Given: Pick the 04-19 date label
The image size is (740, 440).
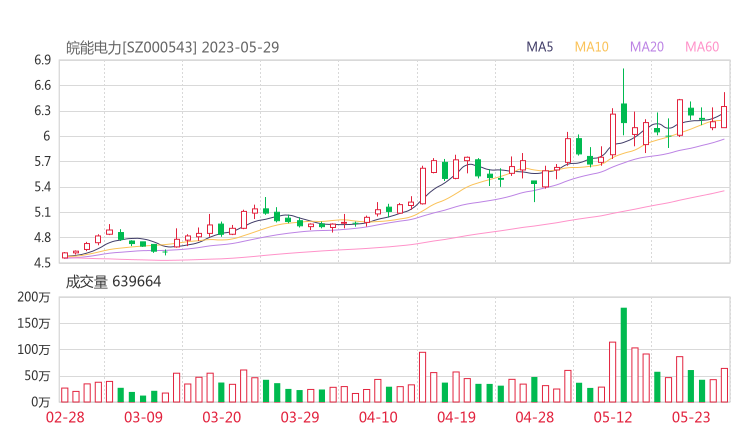Looking at the screenshot, I should point(456,417).
